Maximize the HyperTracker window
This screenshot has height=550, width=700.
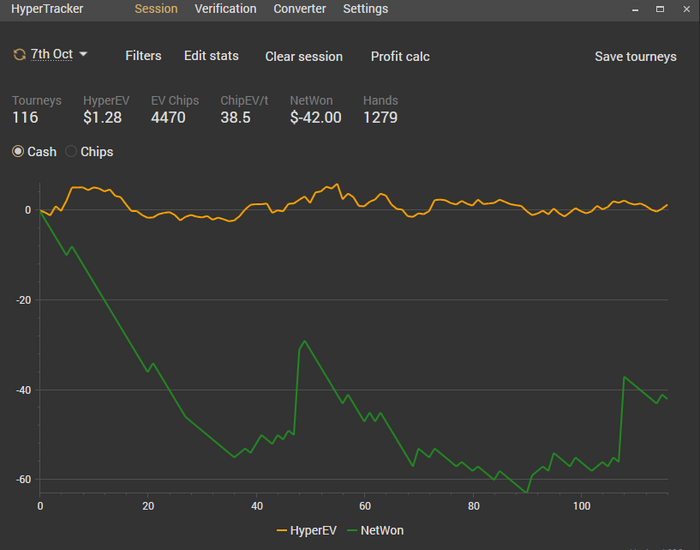(660, 9)
